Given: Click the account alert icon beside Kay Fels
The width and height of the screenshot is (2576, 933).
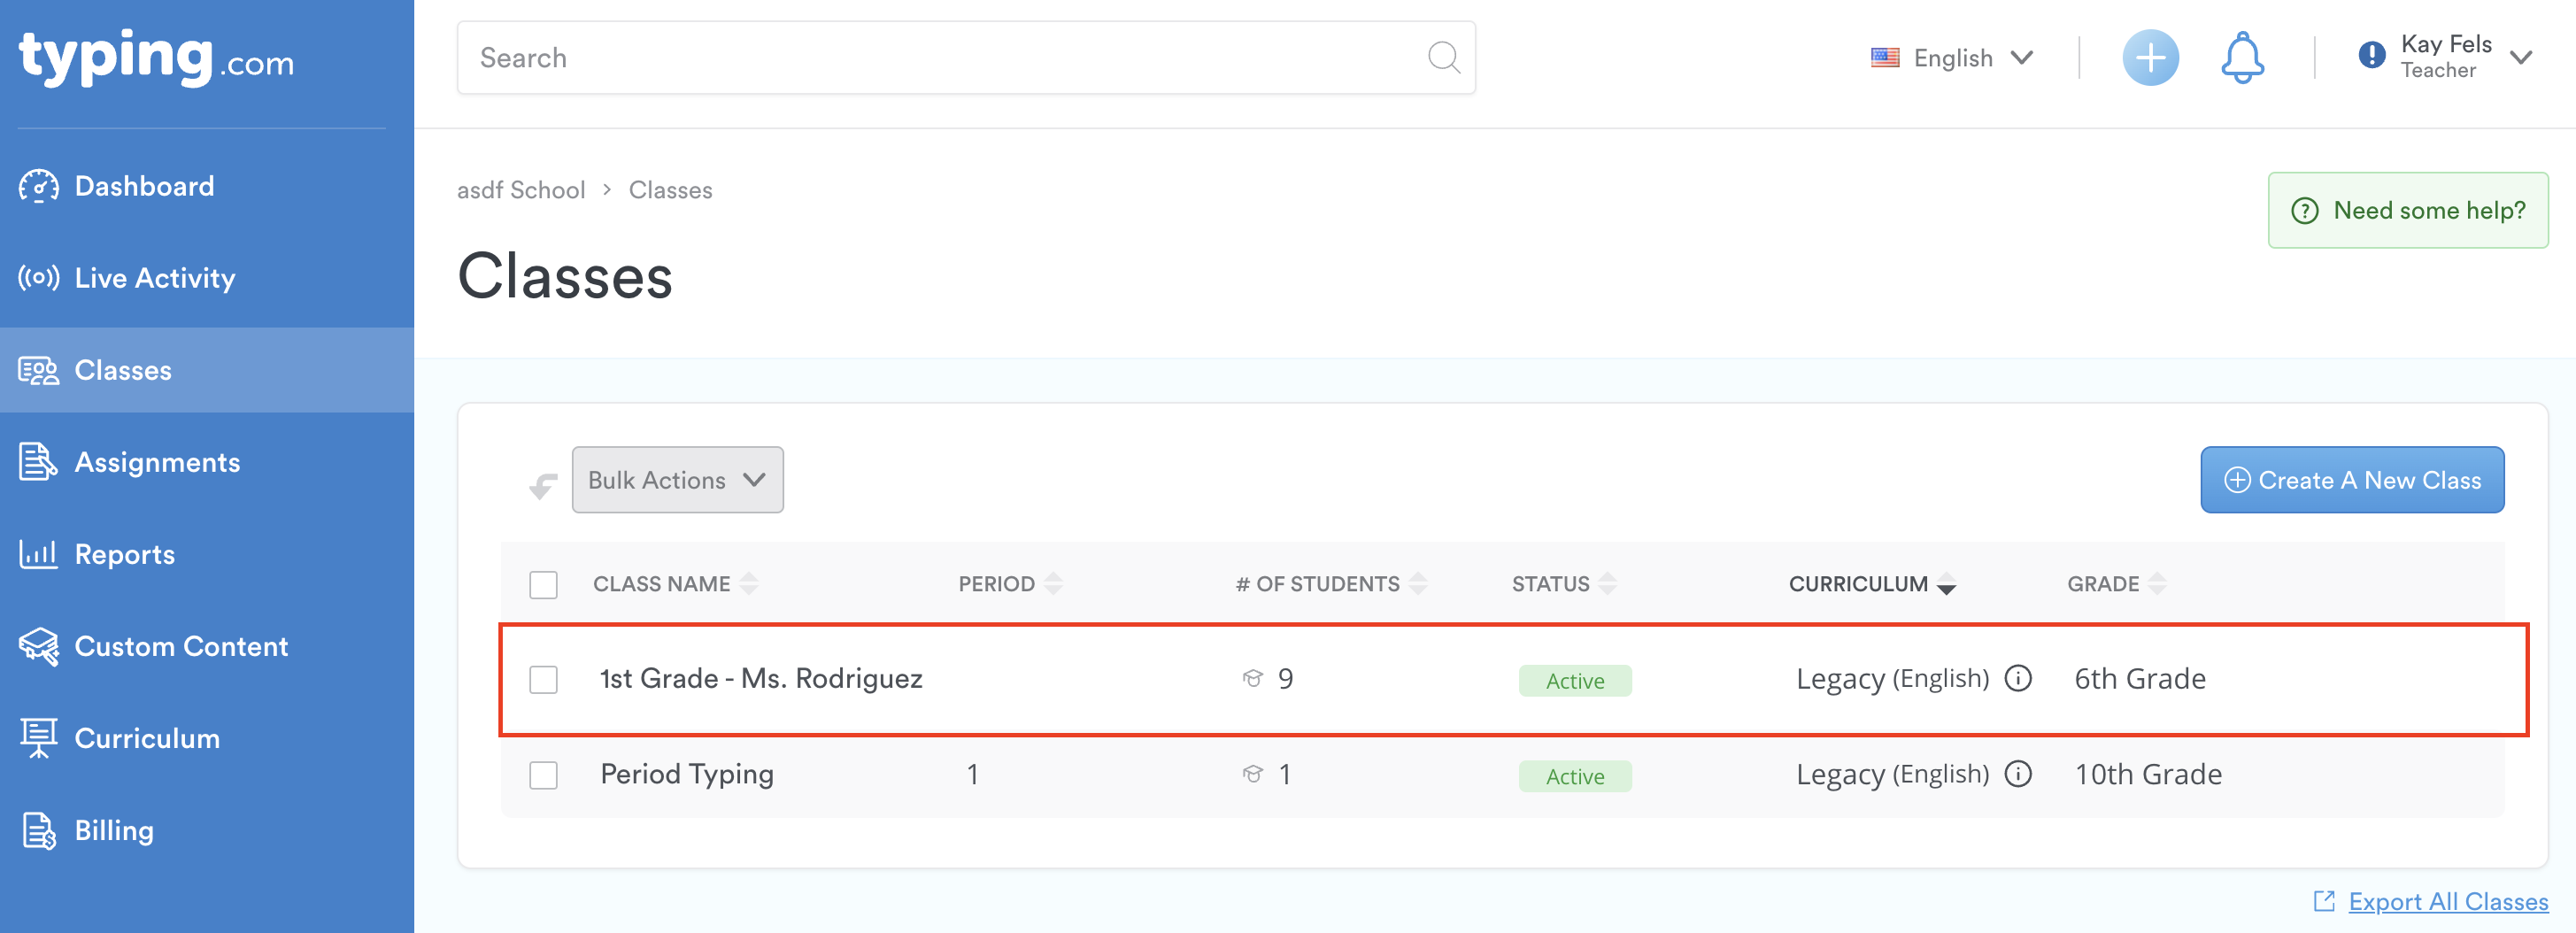Looking at the screenshot, I should point(2371,56).
